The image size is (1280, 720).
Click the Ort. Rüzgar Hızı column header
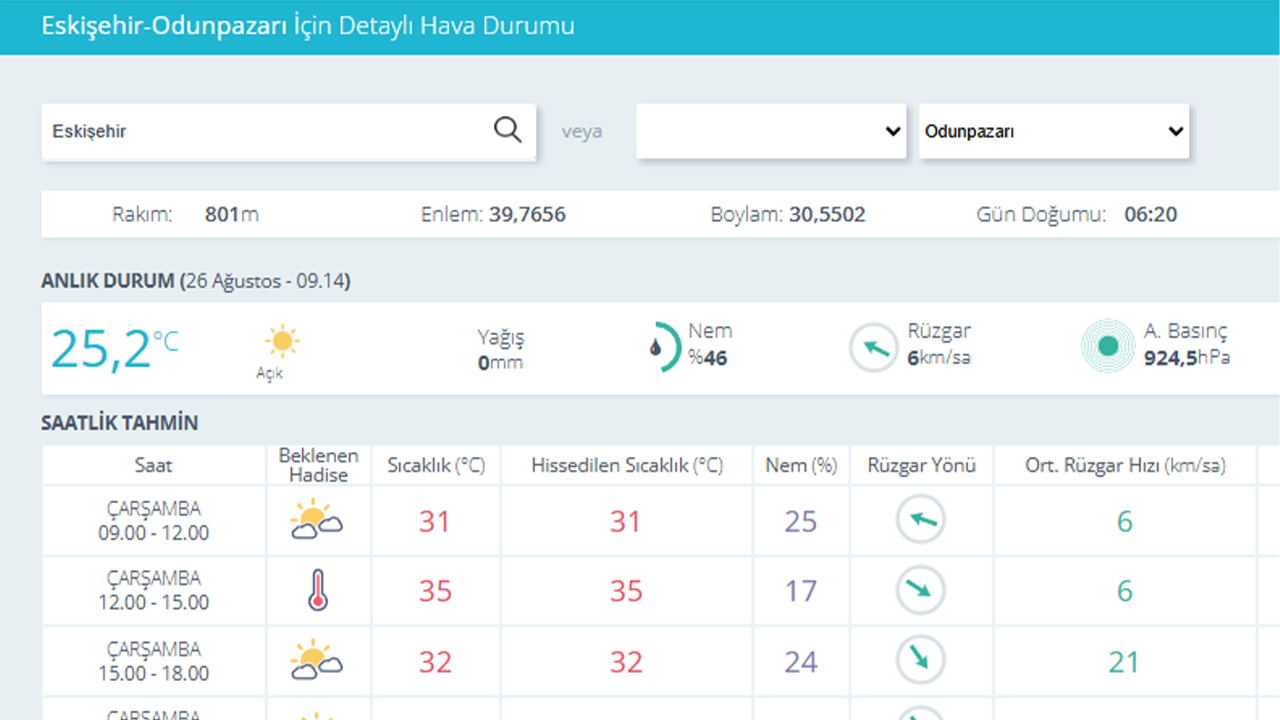point(1125,465)
